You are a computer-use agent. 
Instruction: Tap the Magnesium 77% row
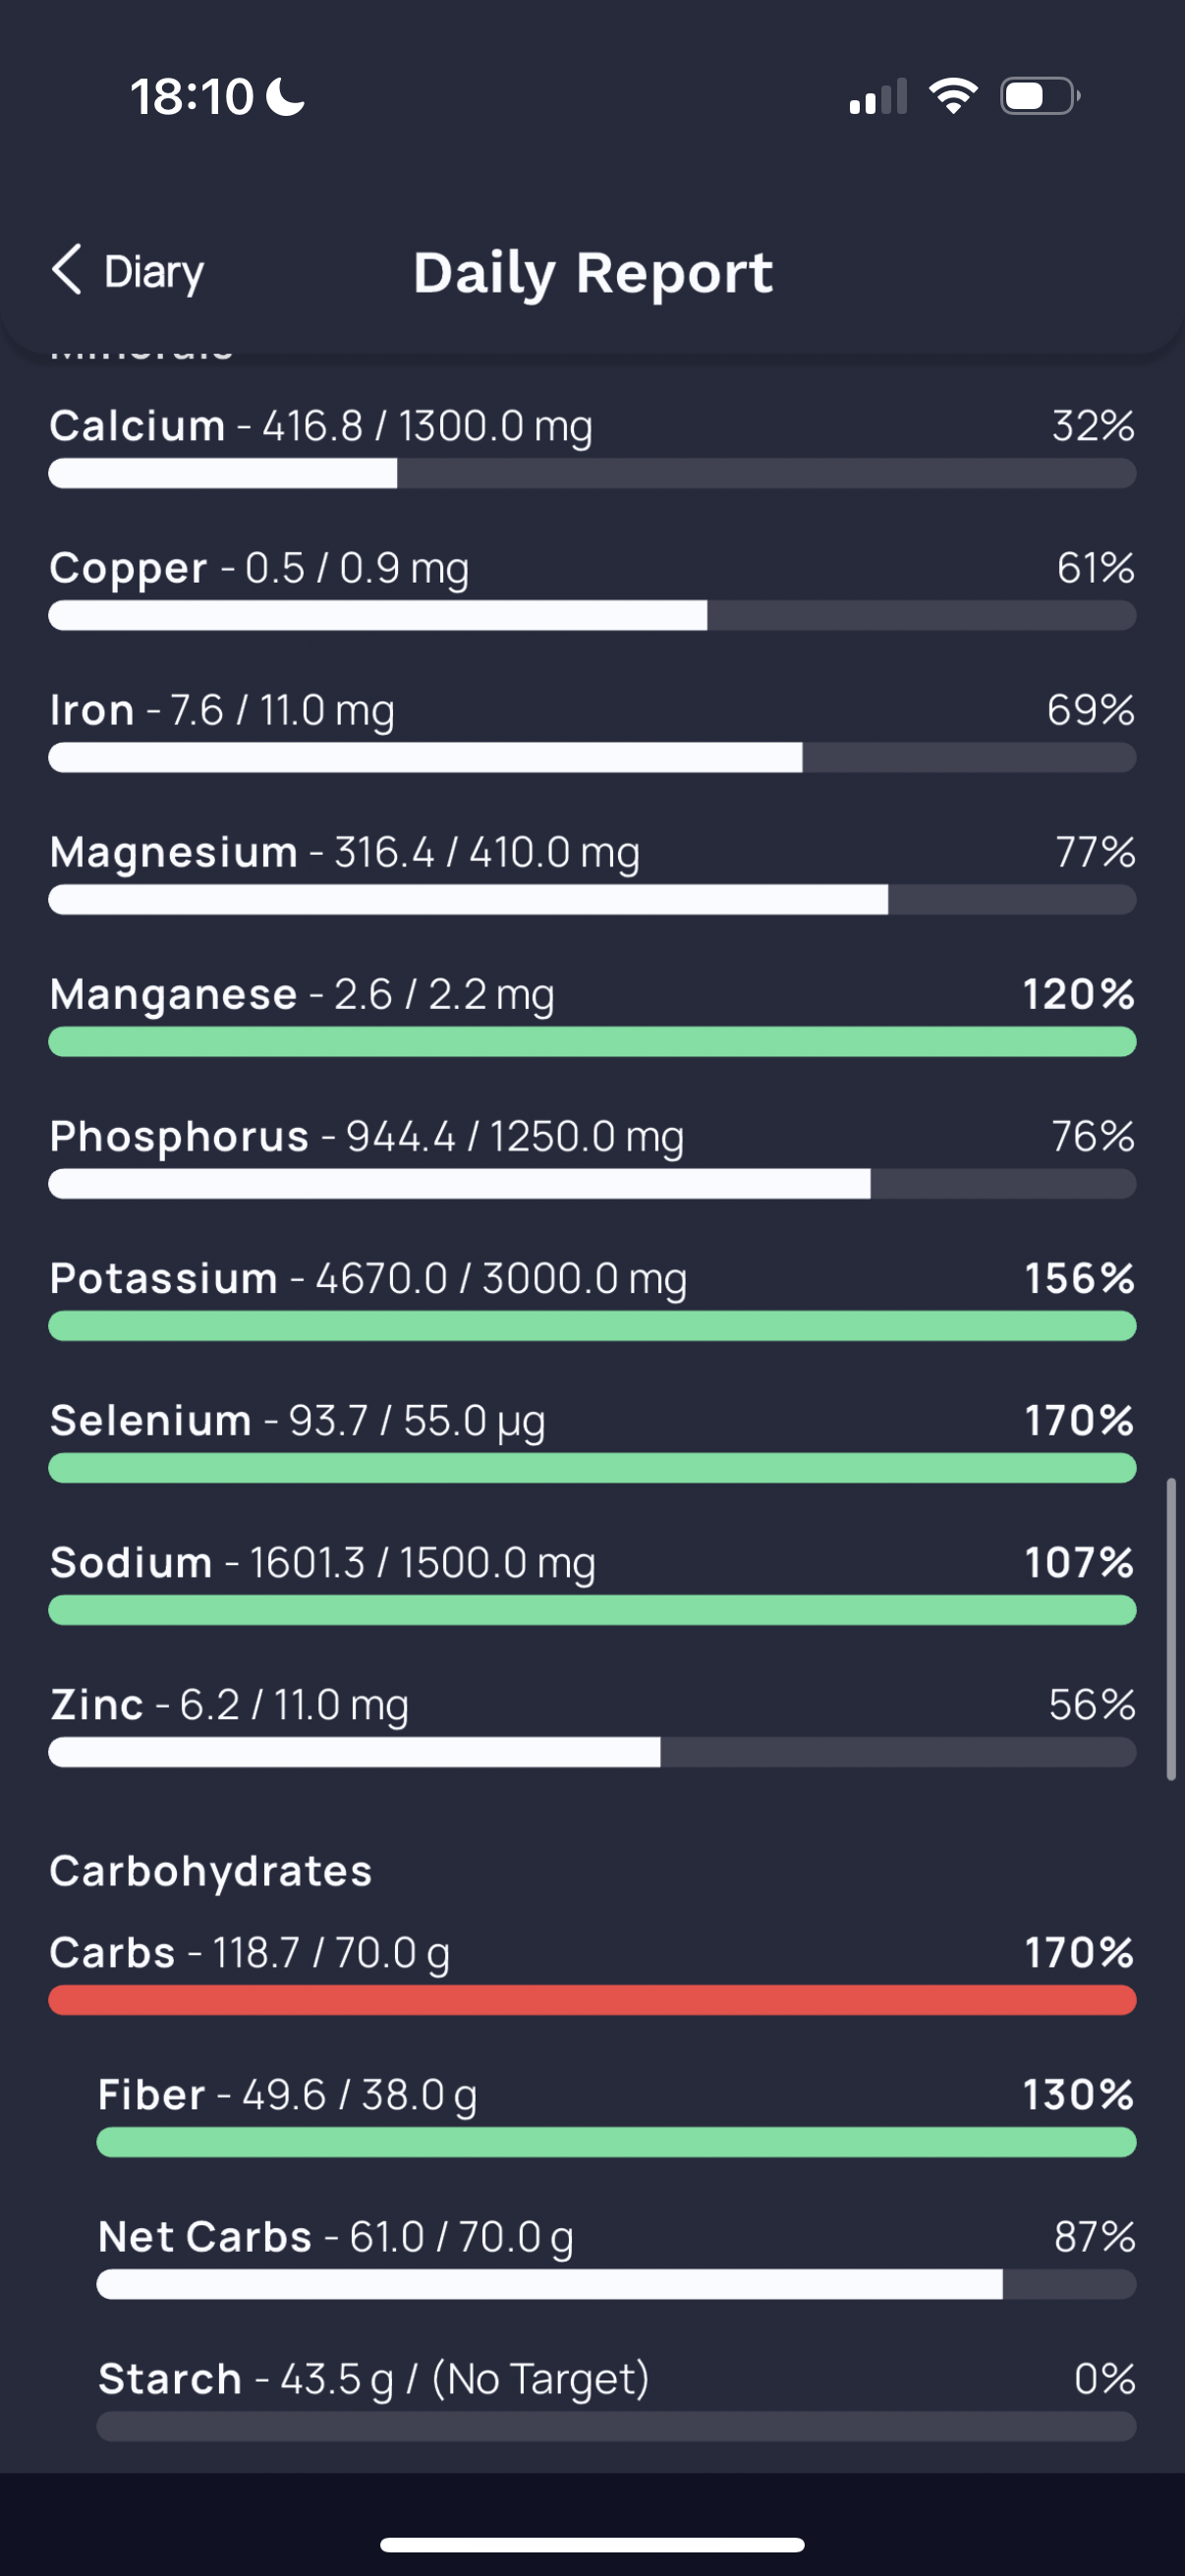click(x=592, y=872)
